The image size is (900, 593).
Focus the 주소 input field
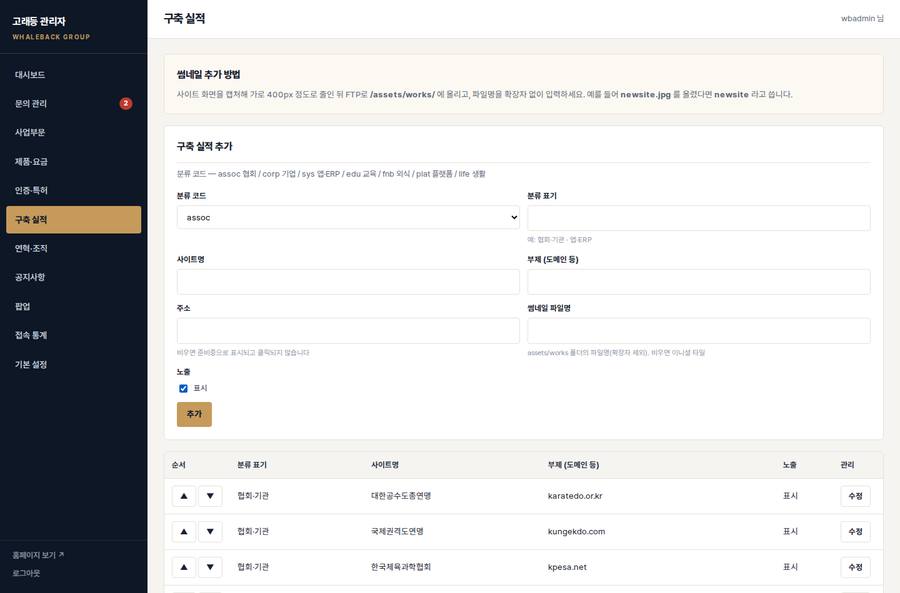tap(348, 331)
